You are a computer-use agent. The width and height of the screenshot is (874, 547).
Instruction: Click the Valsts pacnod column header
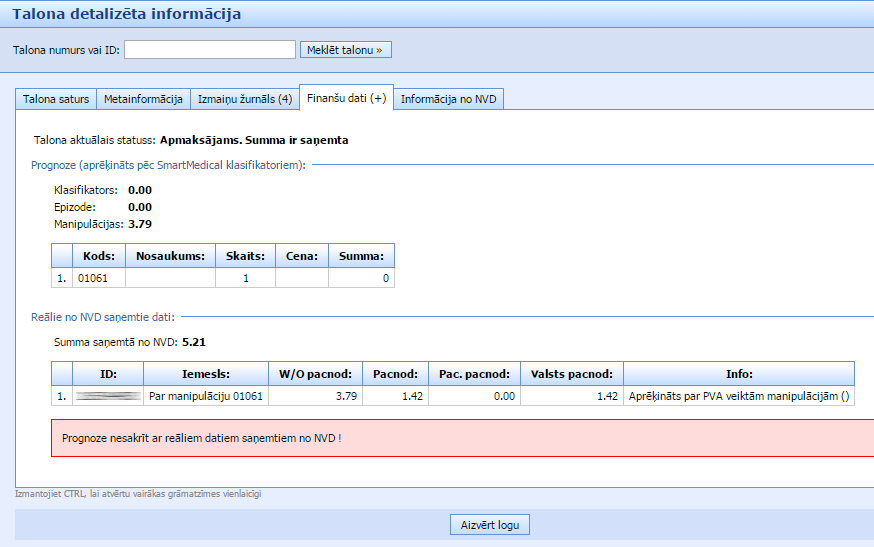click(571, 373)
